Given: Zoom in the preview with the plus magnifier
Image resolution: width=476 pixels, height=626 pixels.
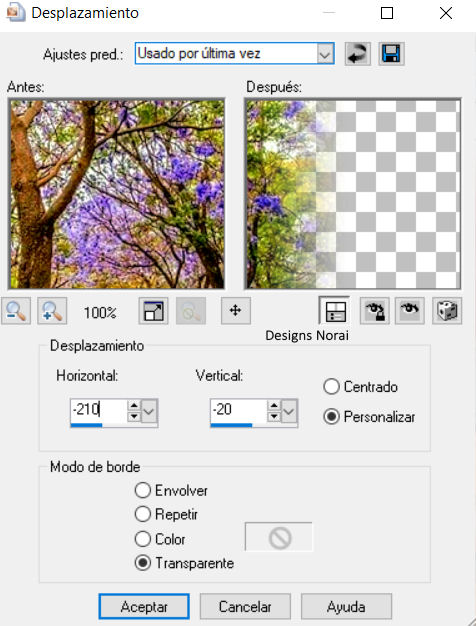Looking at the screenshot, I should pyautogui.click(x=52, y=311).
